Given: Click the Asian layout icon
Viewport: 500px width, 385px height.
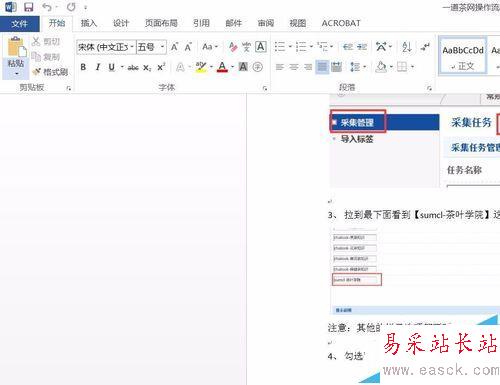Looking at the screenshot, I should pos(381,46).
